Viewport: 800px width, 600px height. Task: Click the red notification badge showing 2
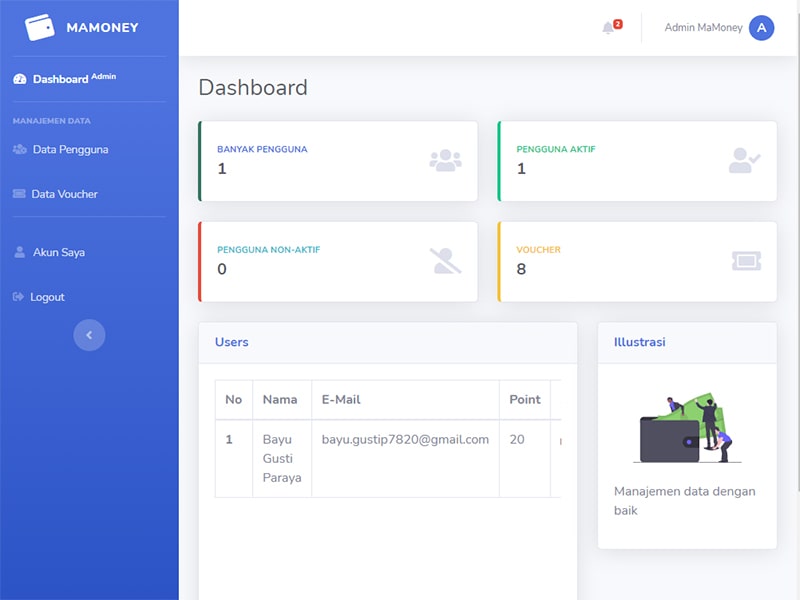point(618,24)
